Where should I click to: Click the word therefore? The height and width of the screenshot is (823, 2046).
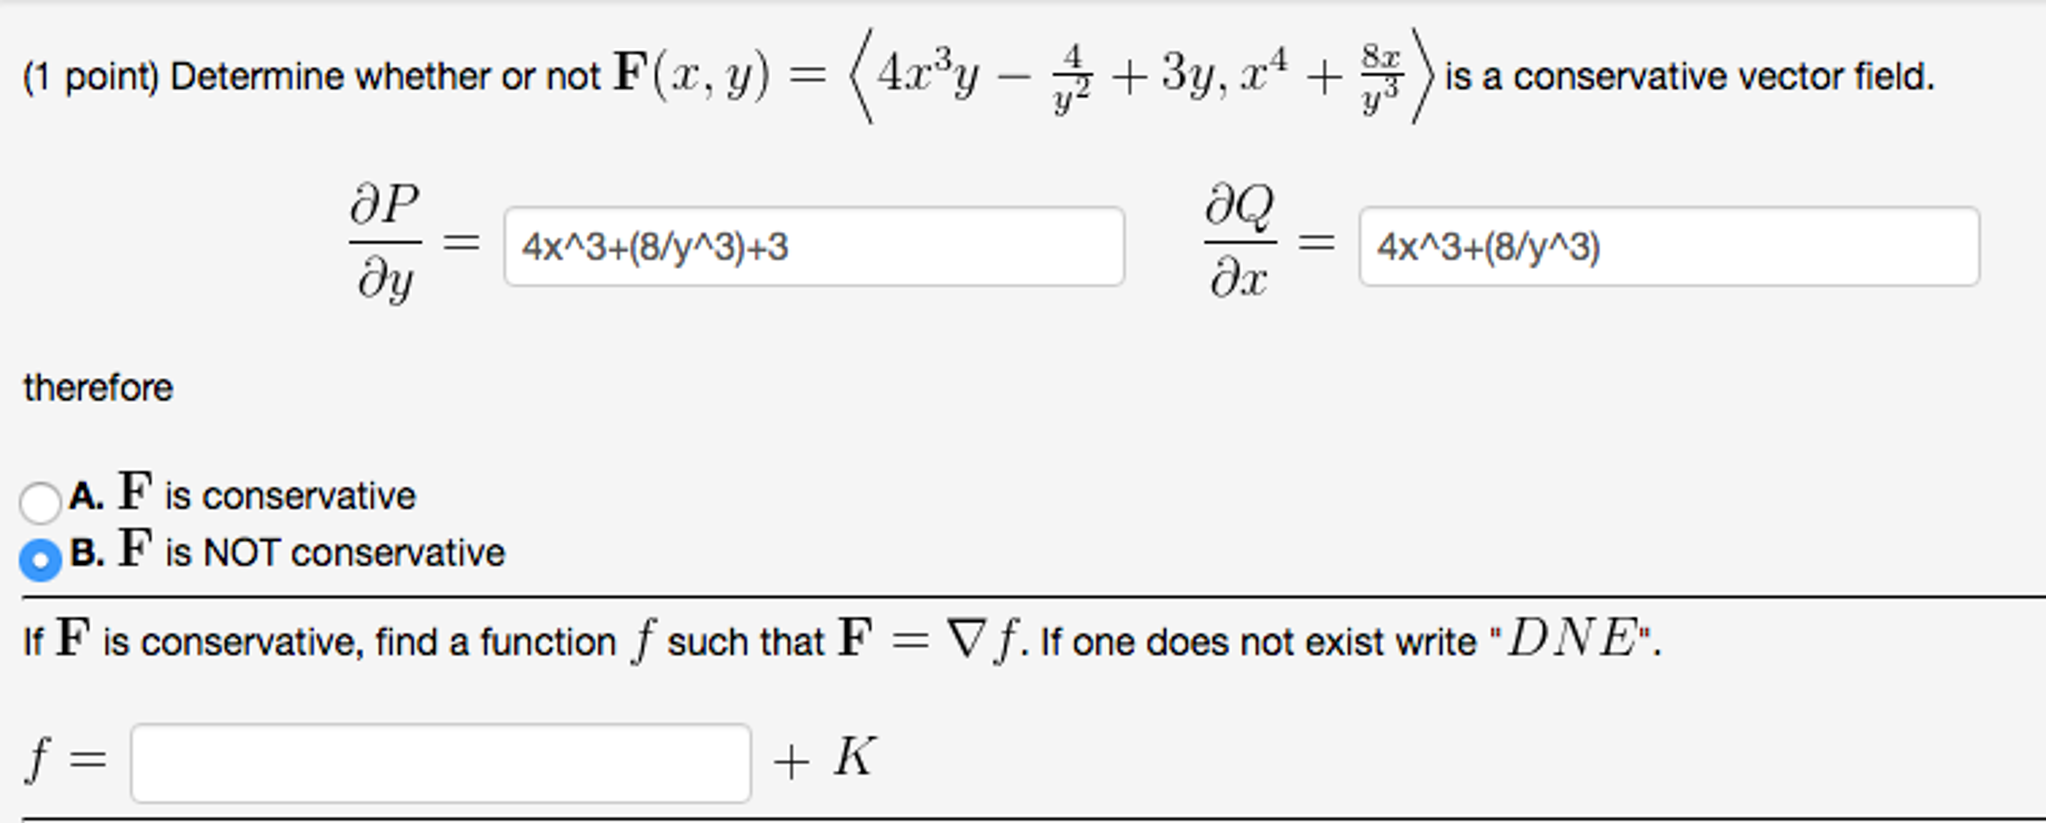point(95,387)
